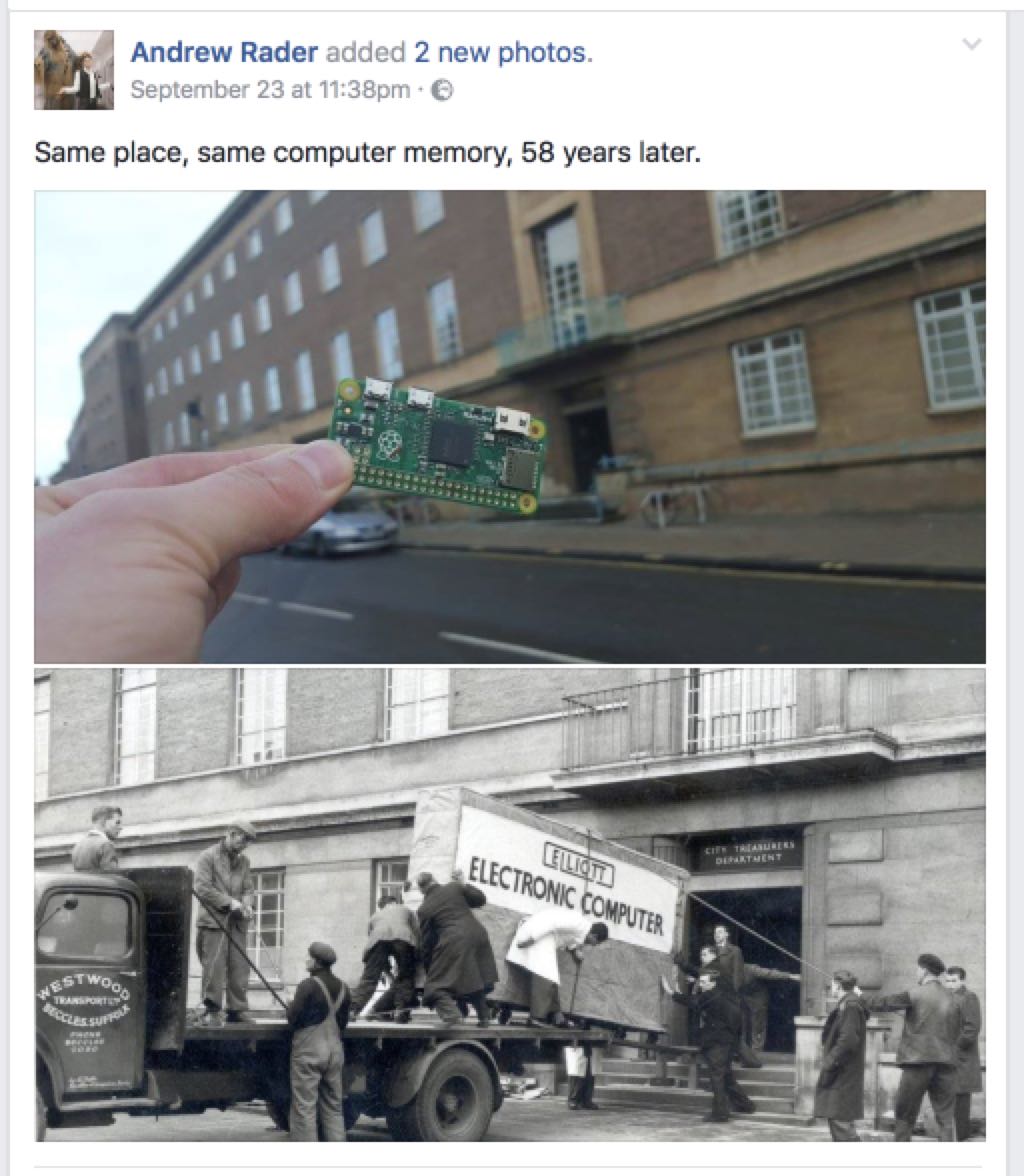Open the color photo of the brick building
The height and width of the screenshot is (1176, 1024).
(x=510, y=427)
